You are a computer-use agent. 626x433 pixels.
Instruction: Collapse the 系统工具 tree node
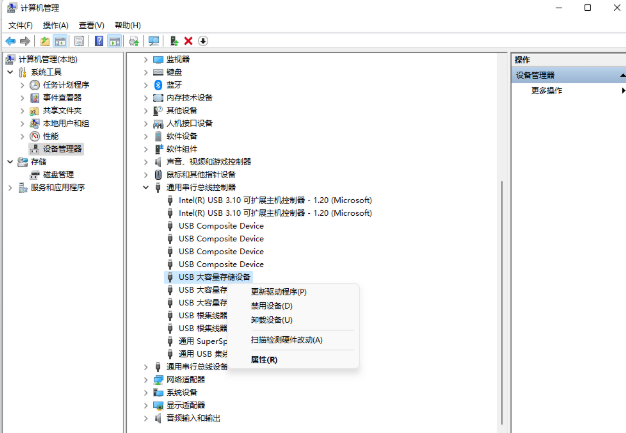tap(11, 72)
